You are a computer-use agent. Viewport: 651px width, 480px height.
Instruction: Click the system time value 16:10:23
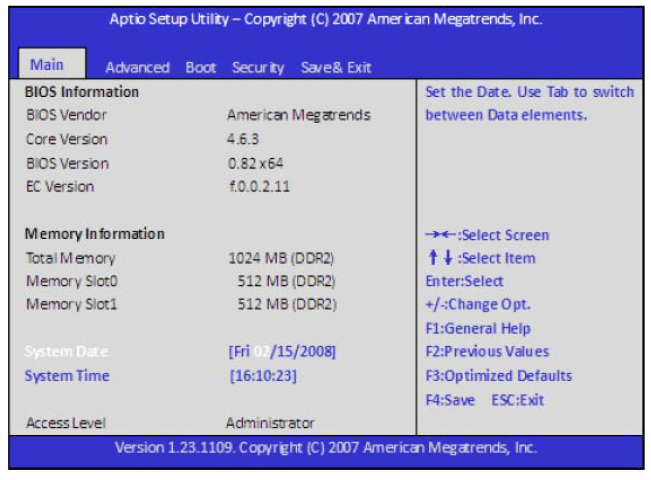click(x=263, y=376)
